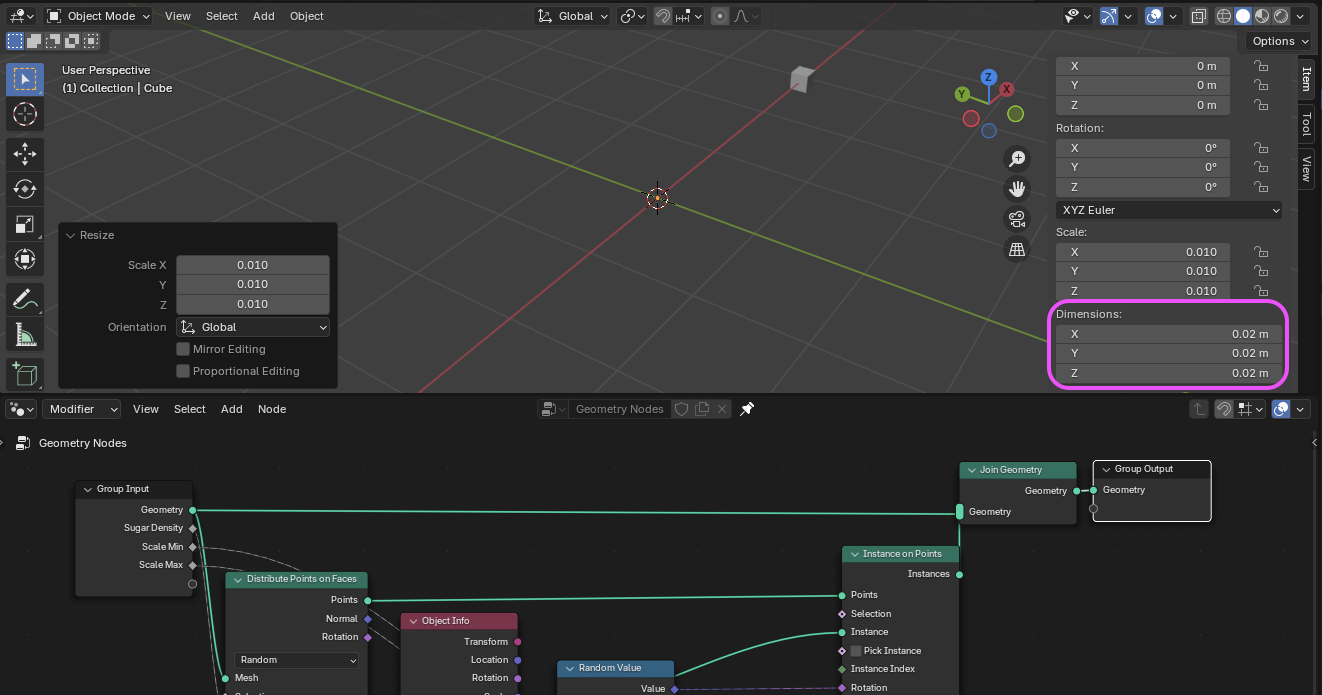Switch to the View sidebar tab
1322x695 pixels.
(x=1306, y=168)
